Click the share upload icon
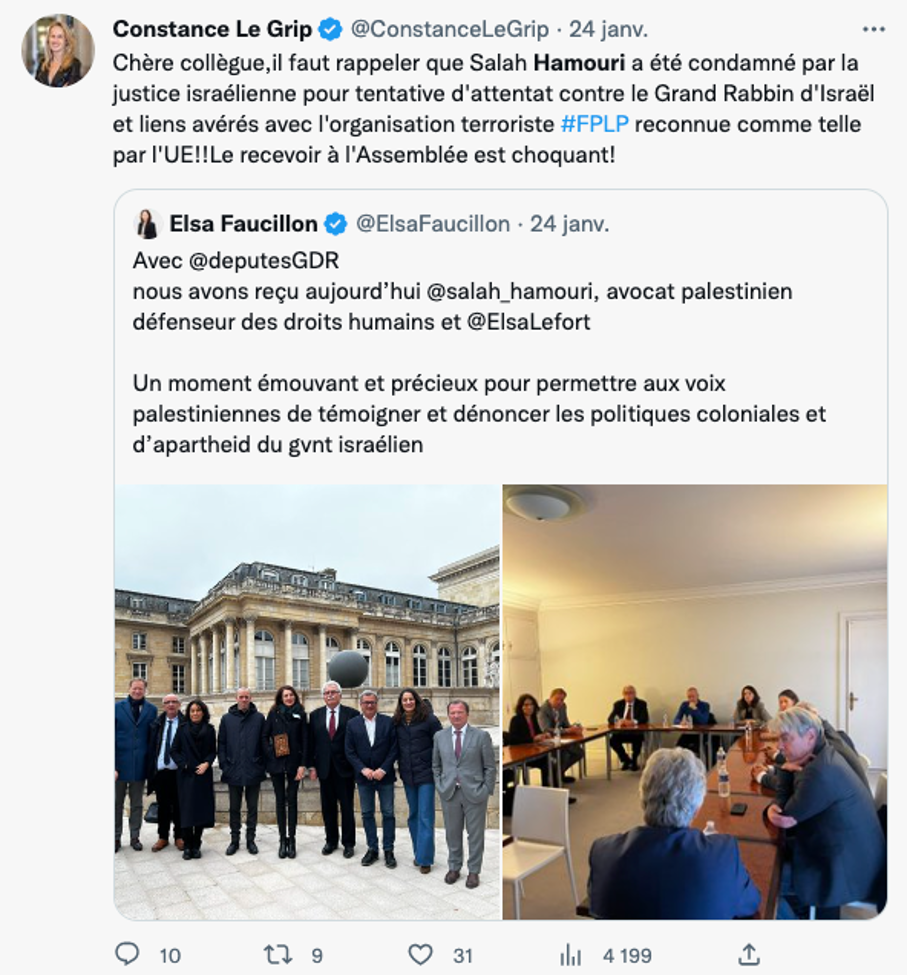This screenshot has width=908, height=976. click(x=748, y=953)
